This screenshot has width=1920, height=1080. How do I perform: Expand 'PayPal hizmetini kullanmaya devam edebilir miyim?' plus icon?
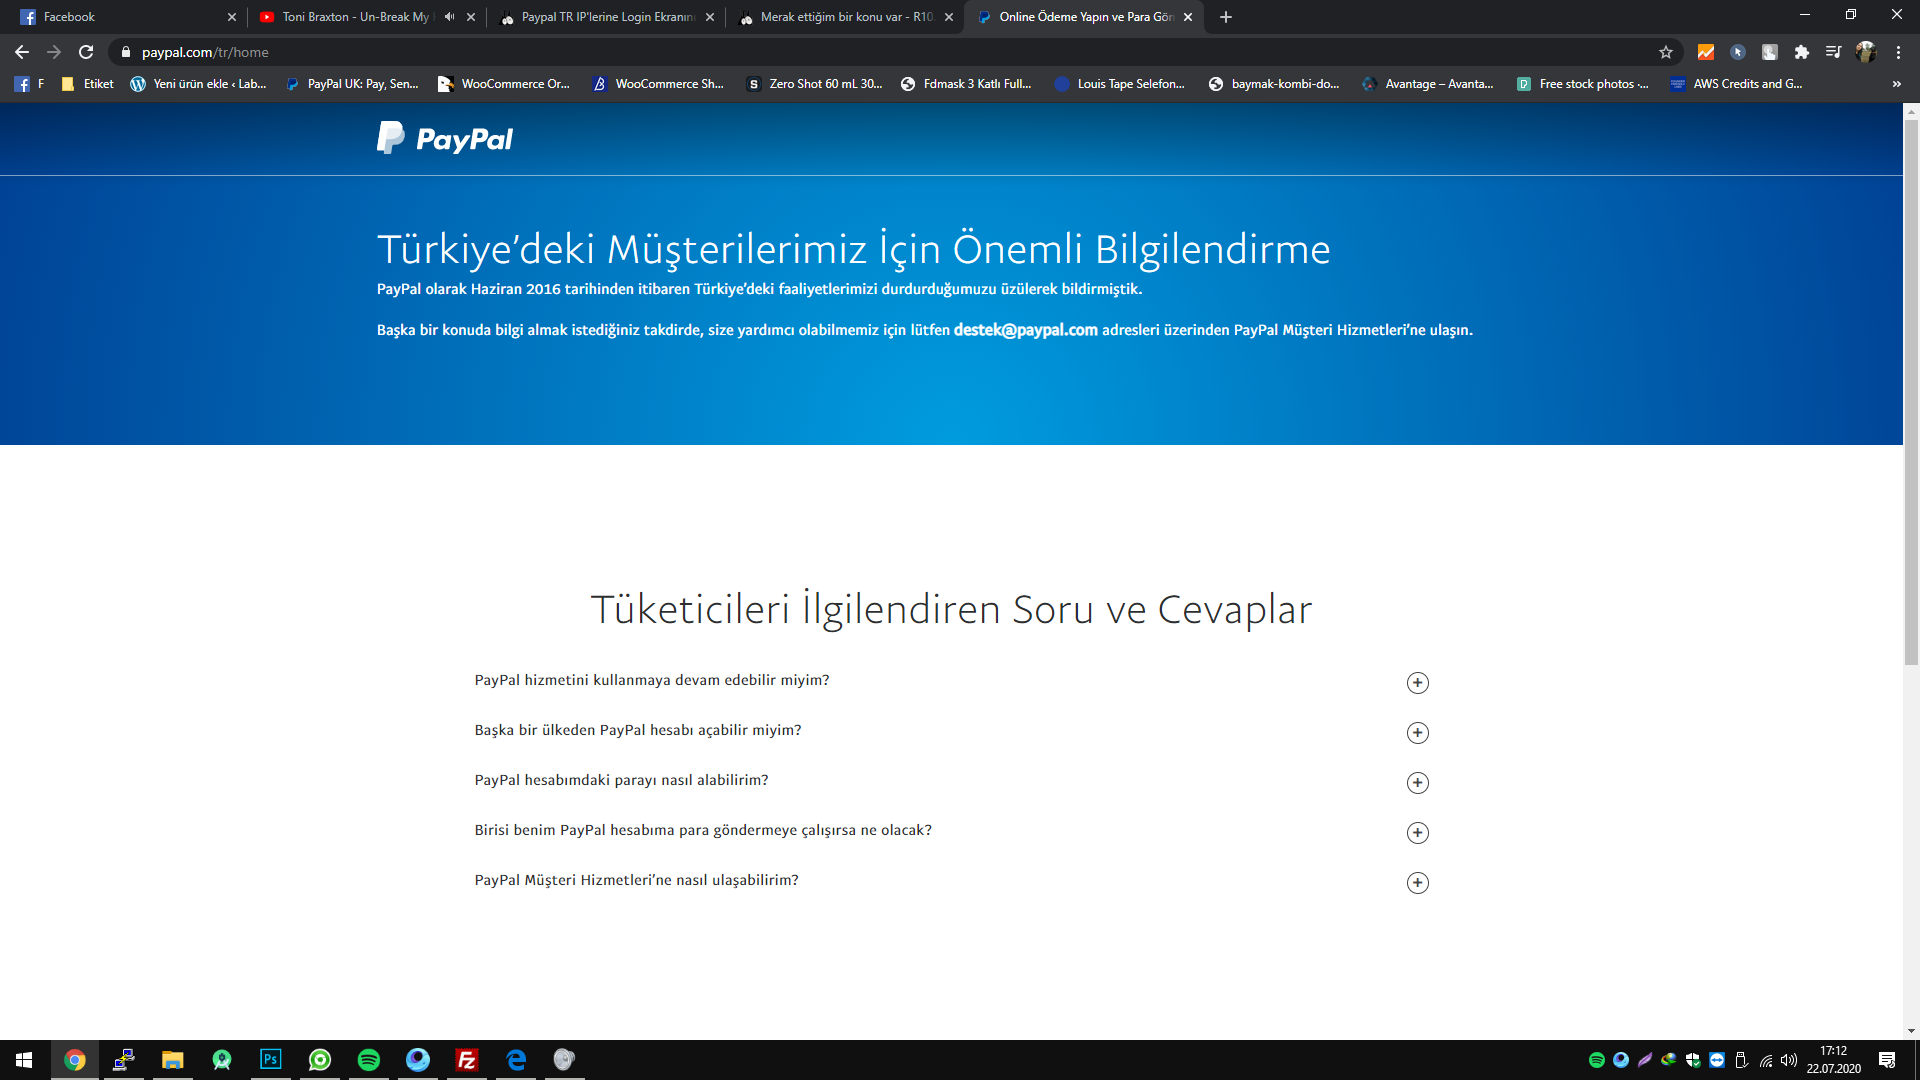(1417, 683)
